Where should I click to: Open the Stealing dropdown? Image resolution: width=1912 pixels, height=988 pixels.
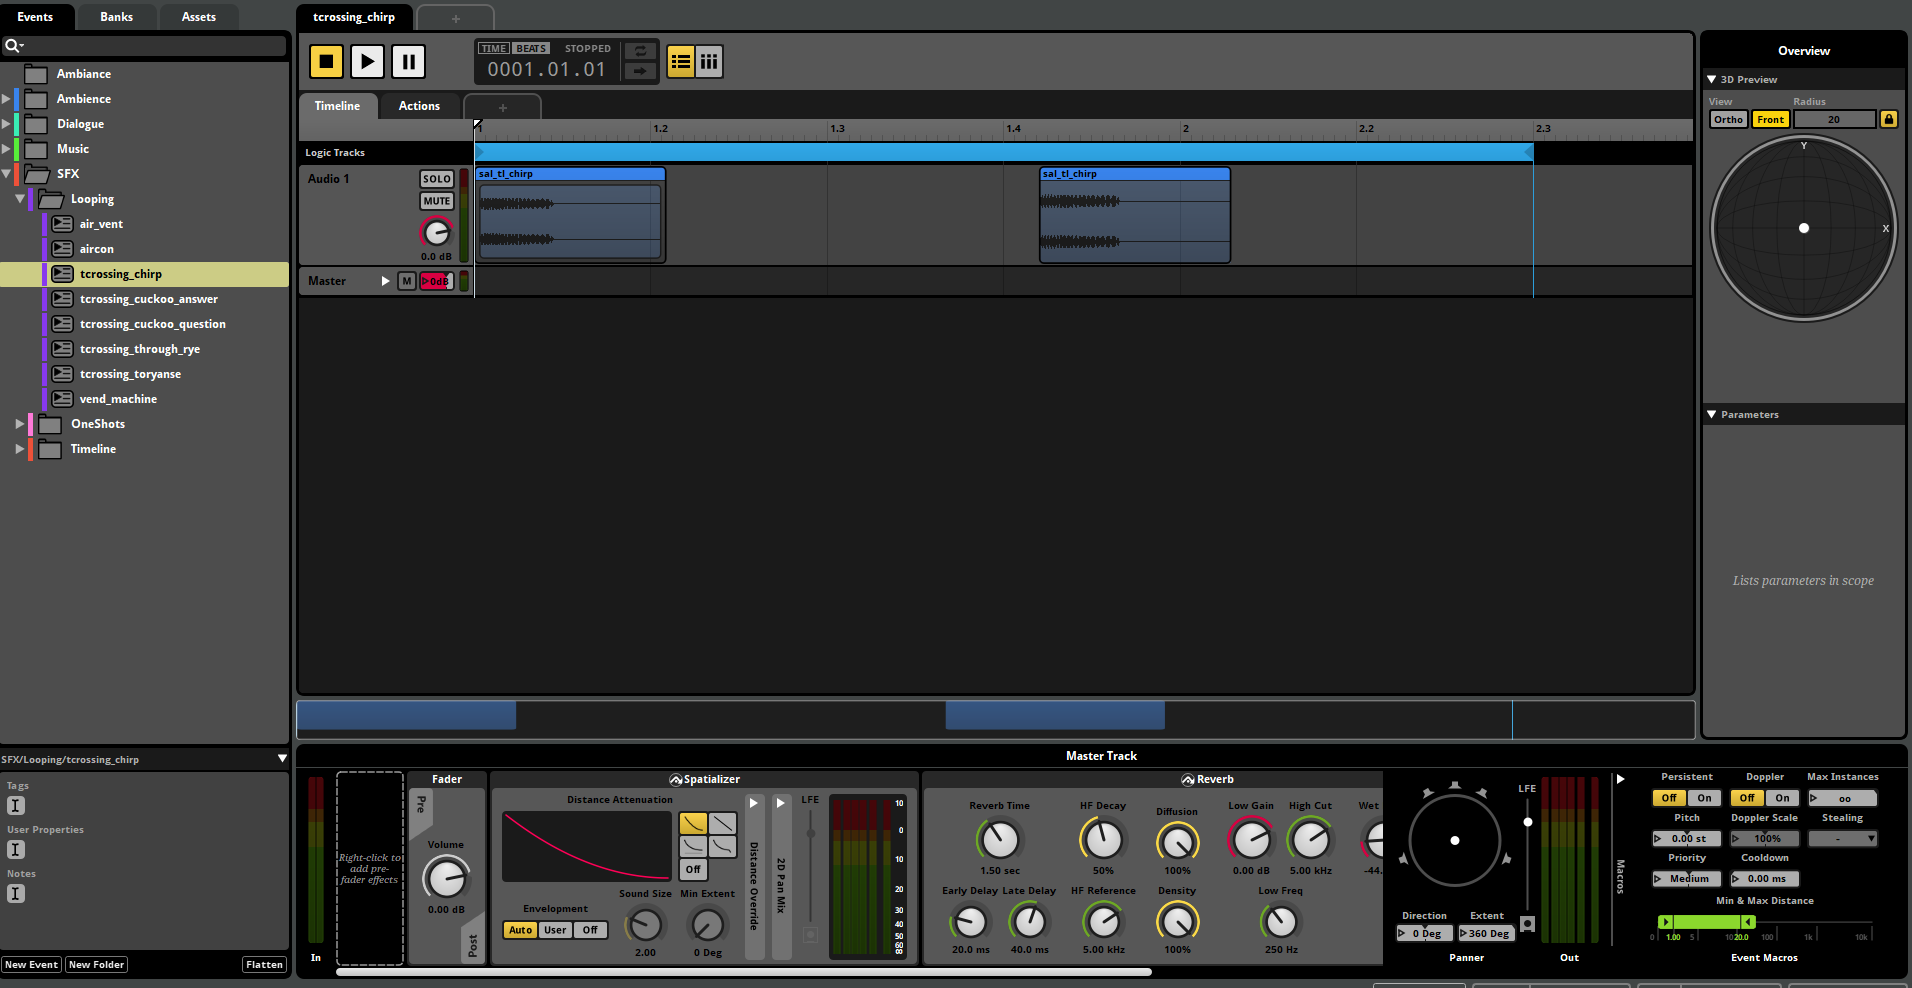[x=1842, y=839]
